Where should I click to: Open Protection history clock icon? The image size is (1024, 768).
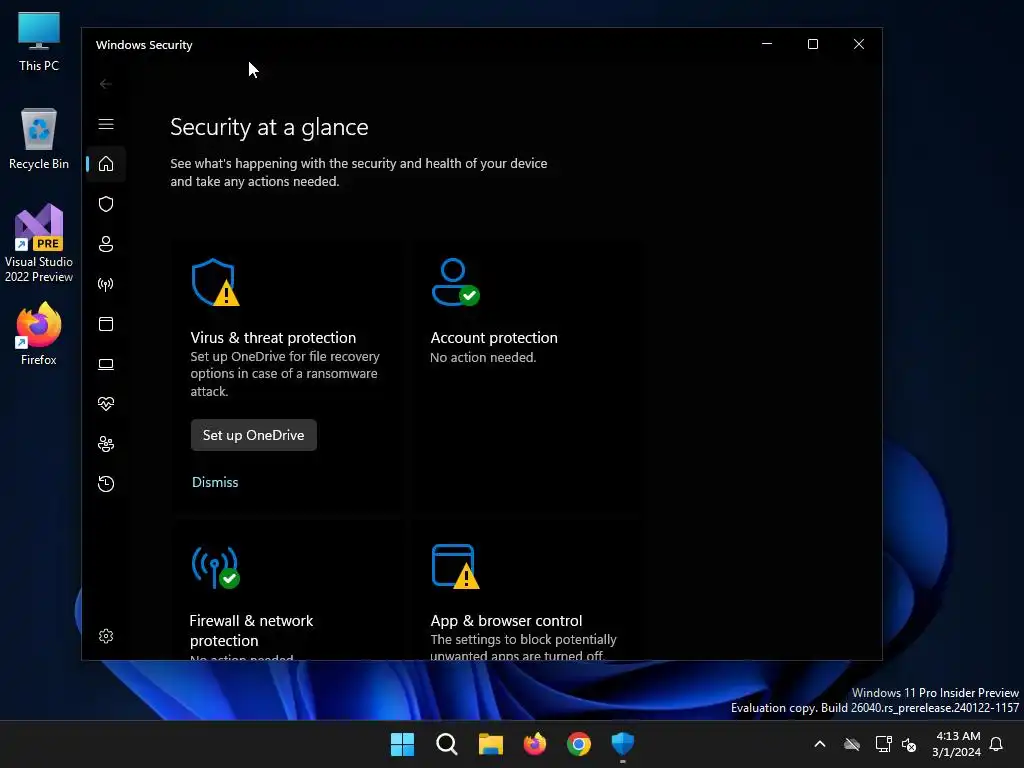point(106,484)
